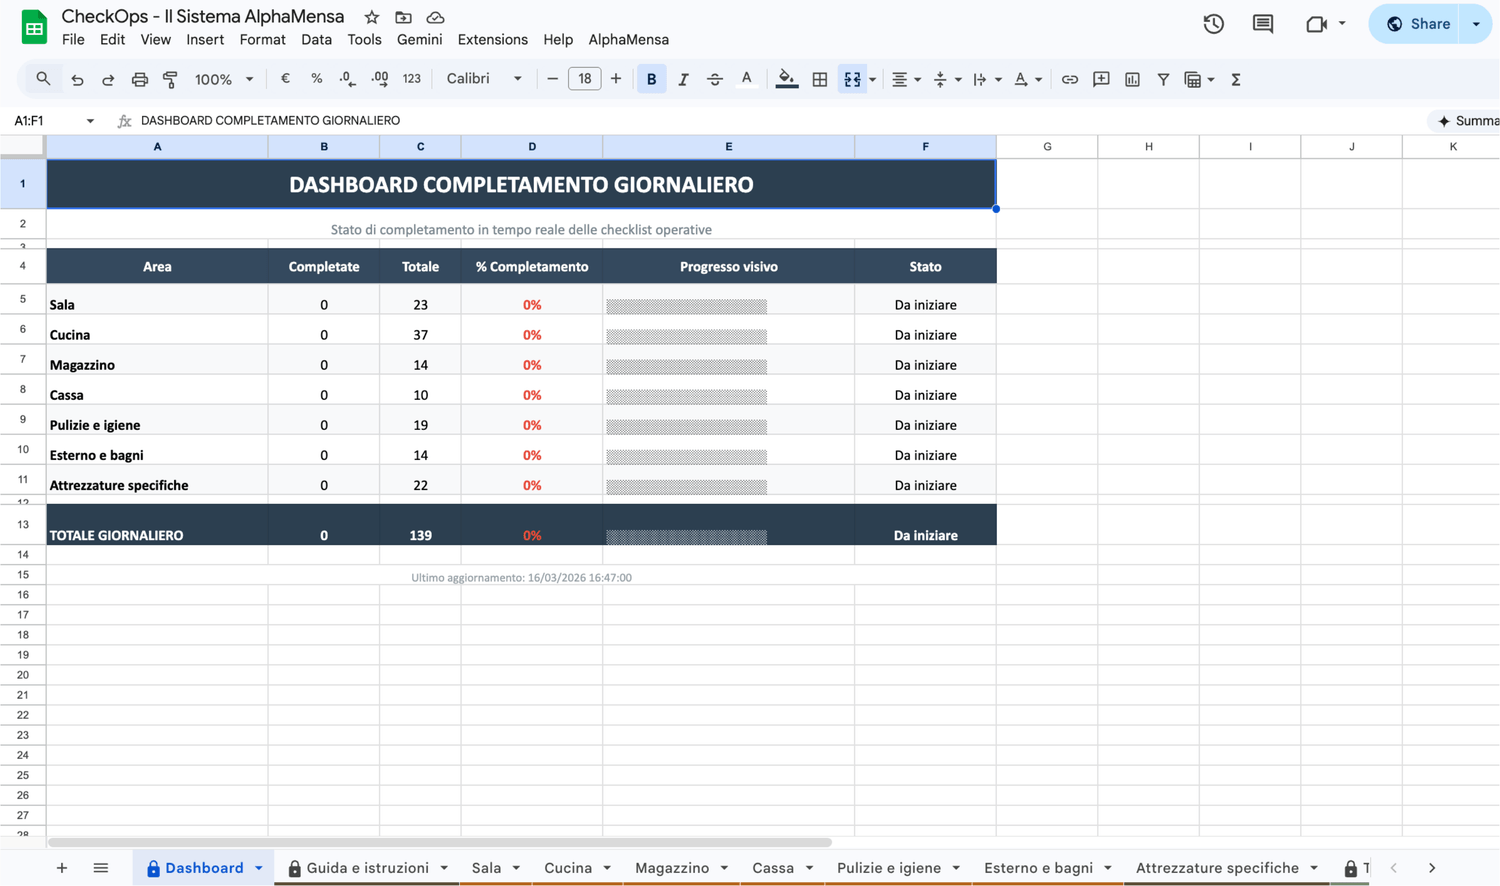Image resolution: width=1500 pixels, height=886 pixels.
Task: Open version history clock icon
Action: 1213,24
